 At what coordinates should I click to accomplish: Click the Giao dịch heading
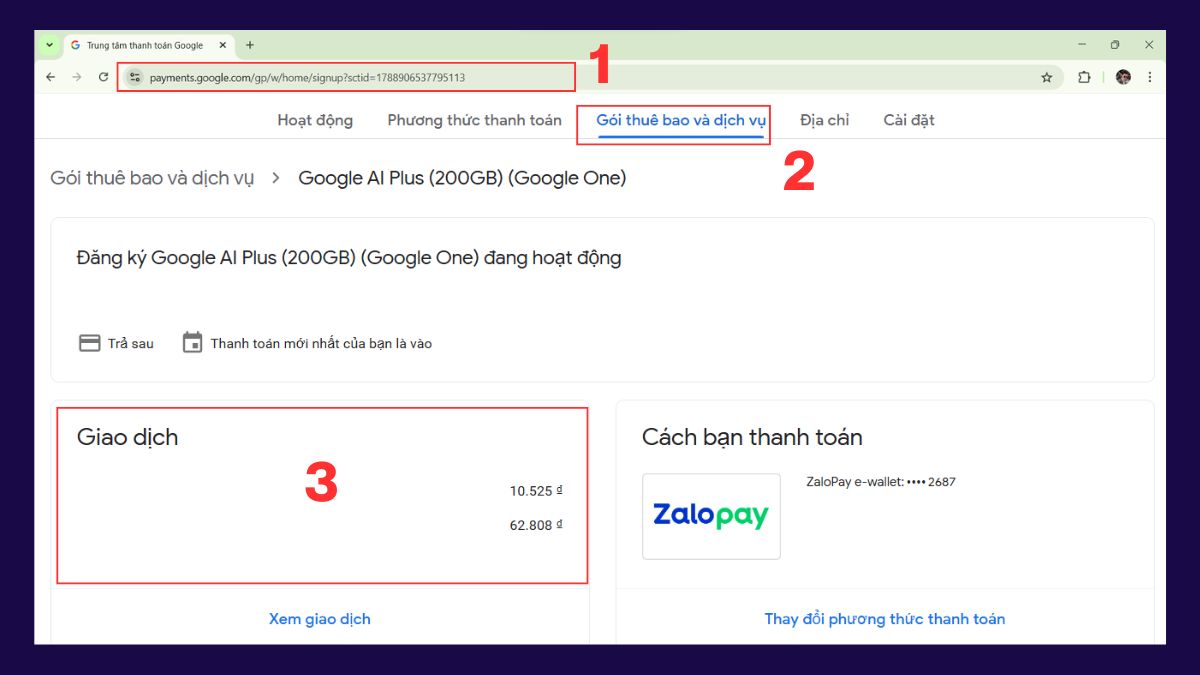pyautogui.click(x=128, y=437)
